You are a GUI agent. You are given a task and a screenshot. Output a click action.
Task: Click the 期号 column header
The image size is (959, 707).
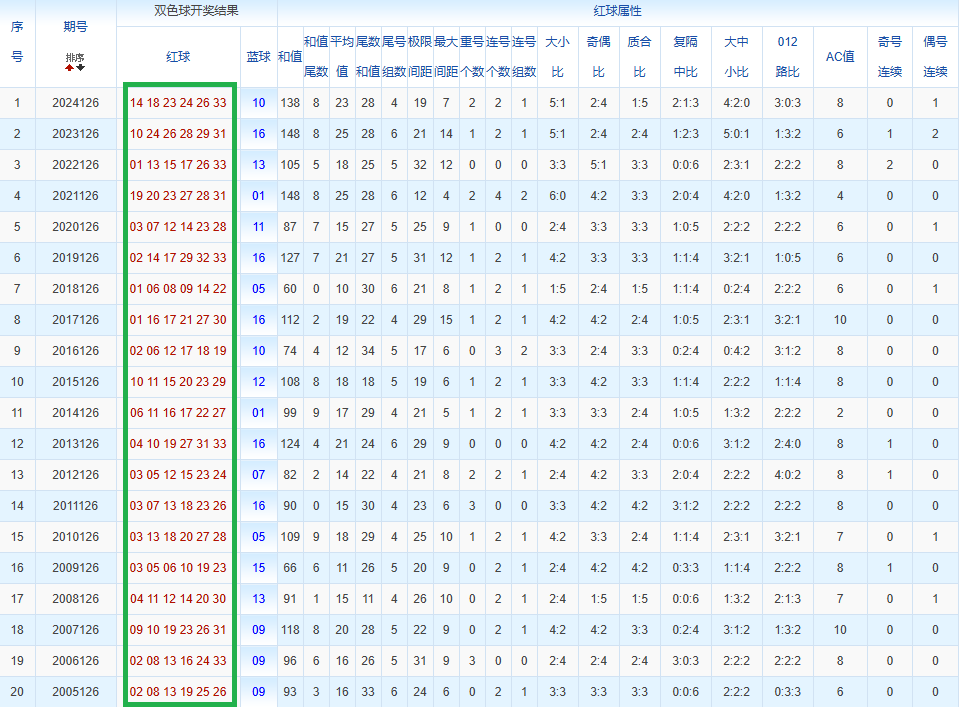(x=75, y=26)
